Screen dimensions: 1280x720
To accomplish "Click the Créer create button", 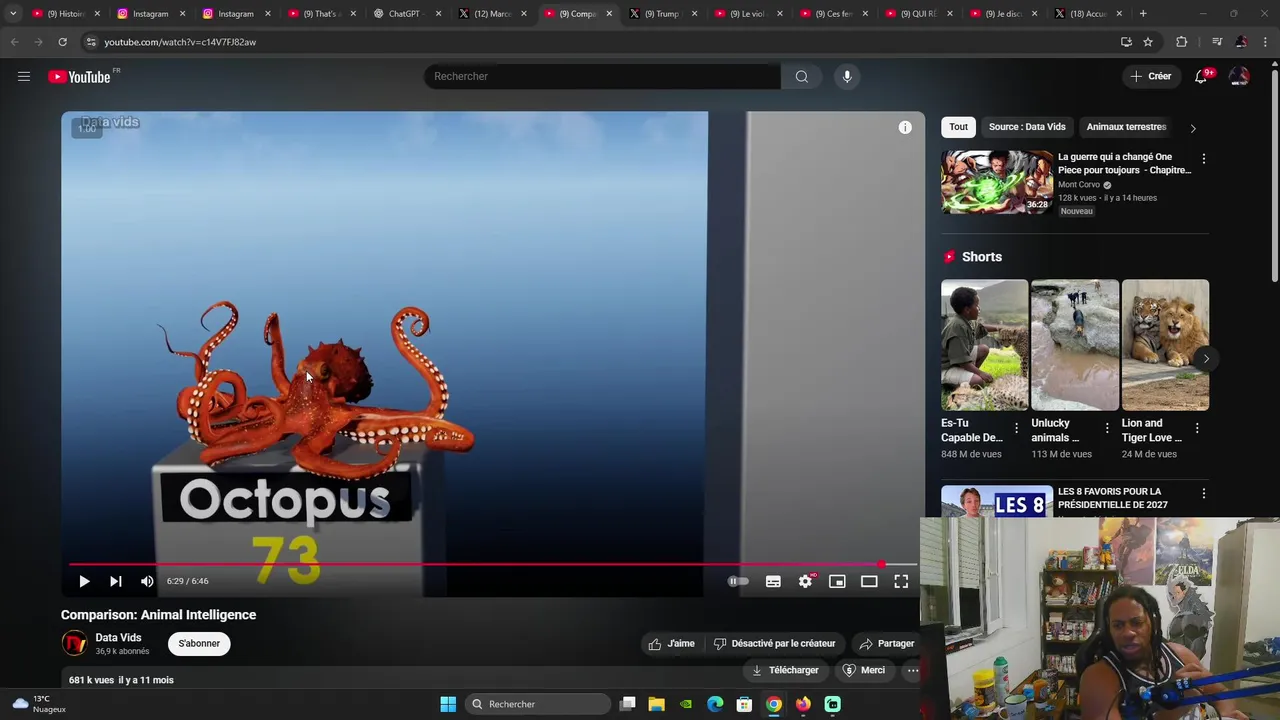I will pos(1150,76).
